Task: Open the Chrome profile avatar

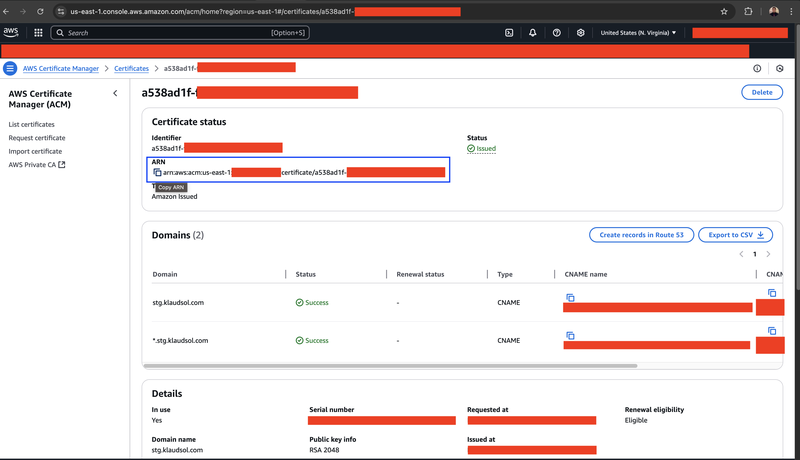Action: tap(774, 11)
